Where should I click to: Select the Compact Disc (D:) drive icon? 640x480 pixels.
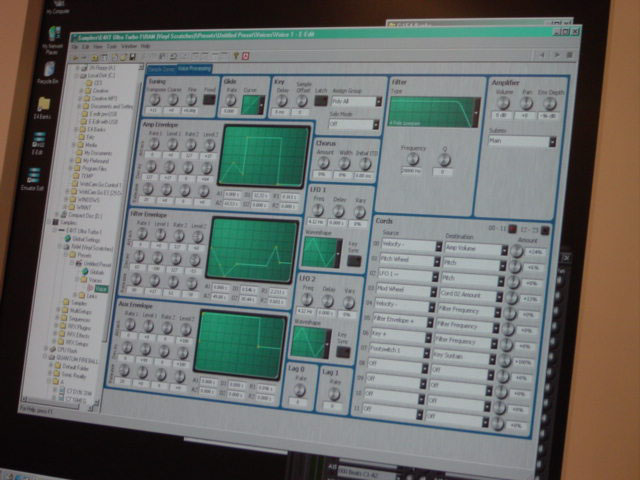pos(63,215)
